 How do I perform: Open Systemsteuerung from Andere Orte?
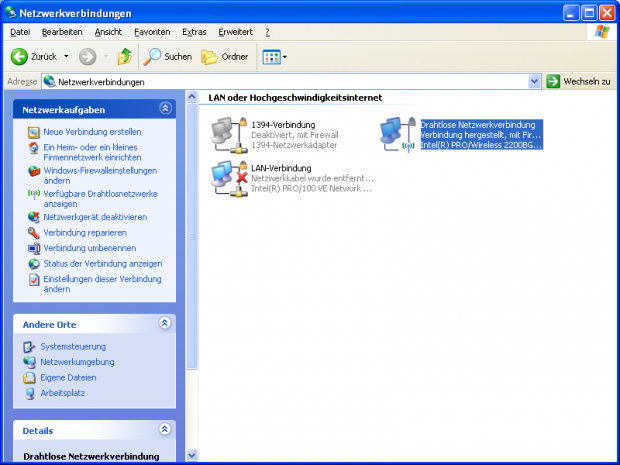click(x=73, y=347)
